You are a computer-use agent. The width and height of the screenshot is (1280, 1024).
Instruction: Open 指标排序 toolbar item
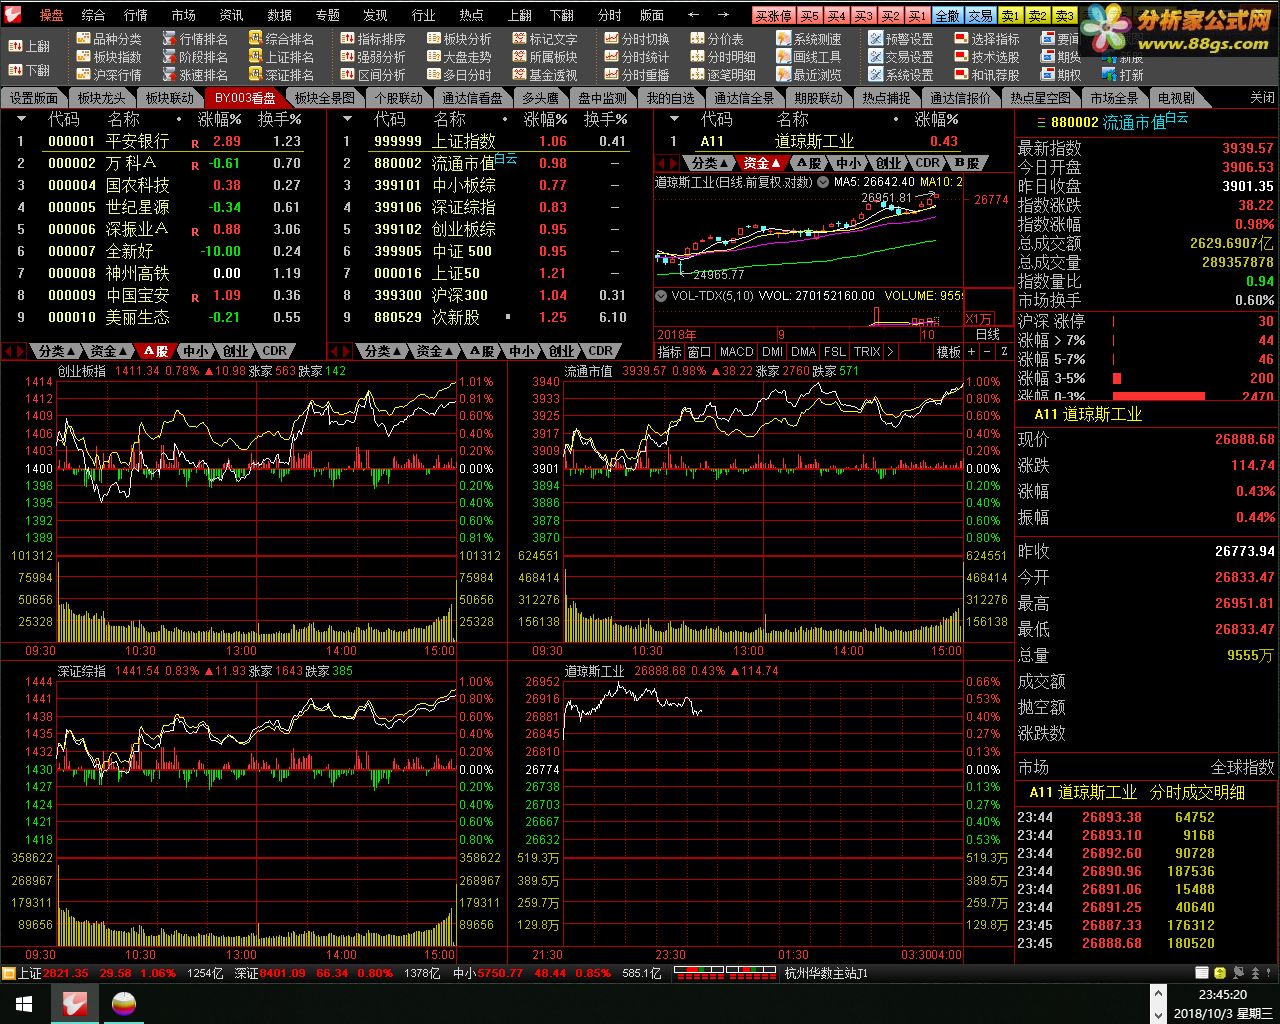coord(373,39)
